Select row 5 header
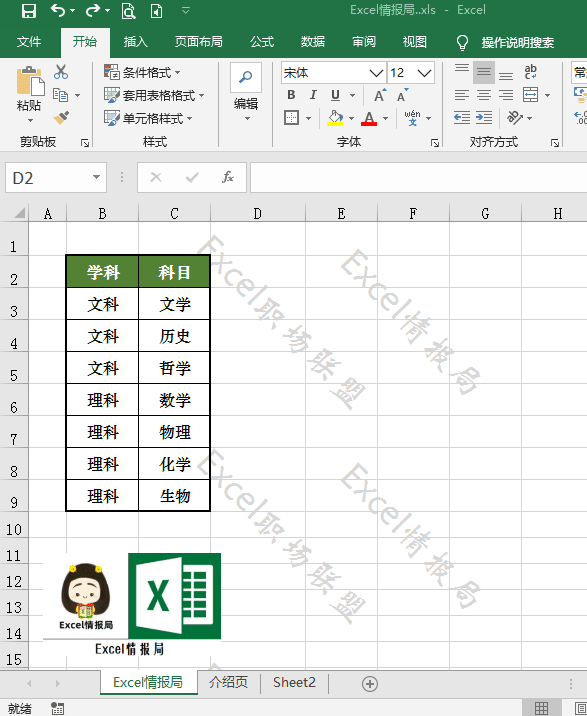587x716 pixels. coord(14,368)
